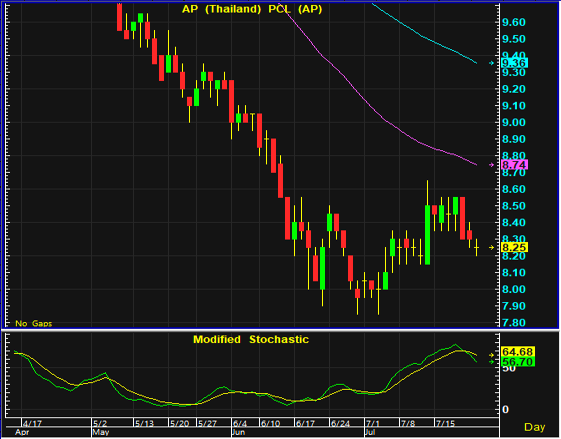Click the 9.10 price axis label
Image resolution: width=561 pixels, height=439 pixels.
[x=514, y=106]
